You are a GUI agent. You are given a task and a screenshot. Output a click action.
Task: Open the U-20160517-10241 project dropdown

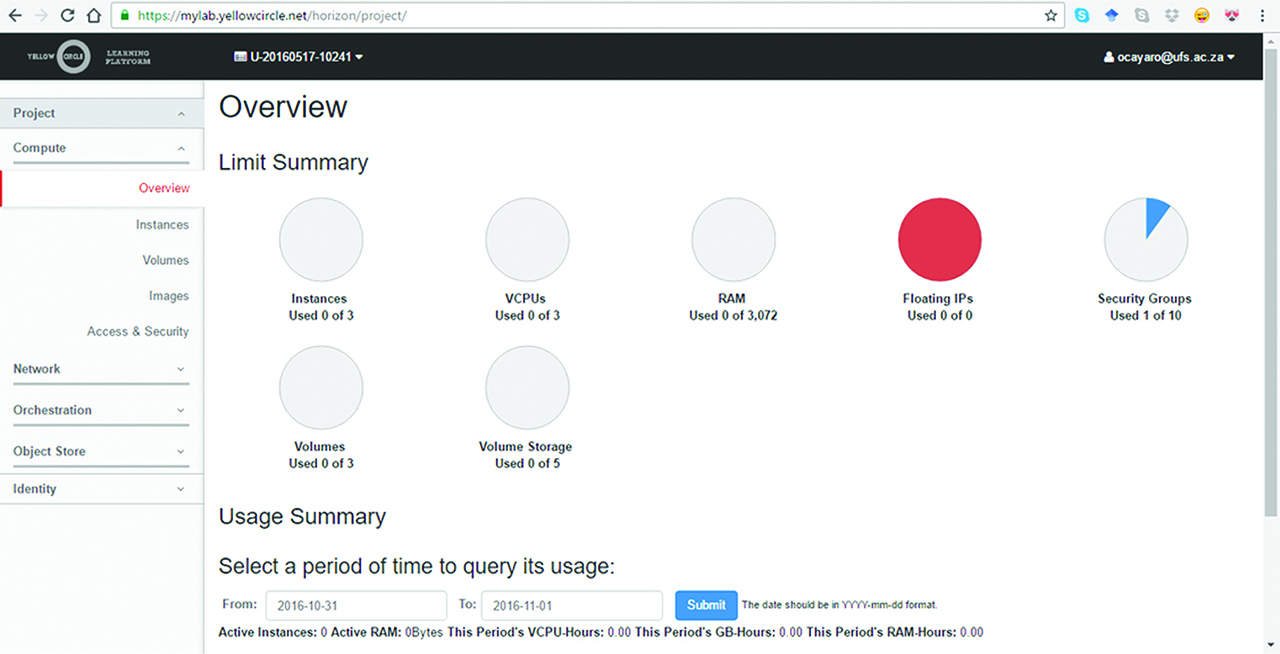(x=298, y=57)
